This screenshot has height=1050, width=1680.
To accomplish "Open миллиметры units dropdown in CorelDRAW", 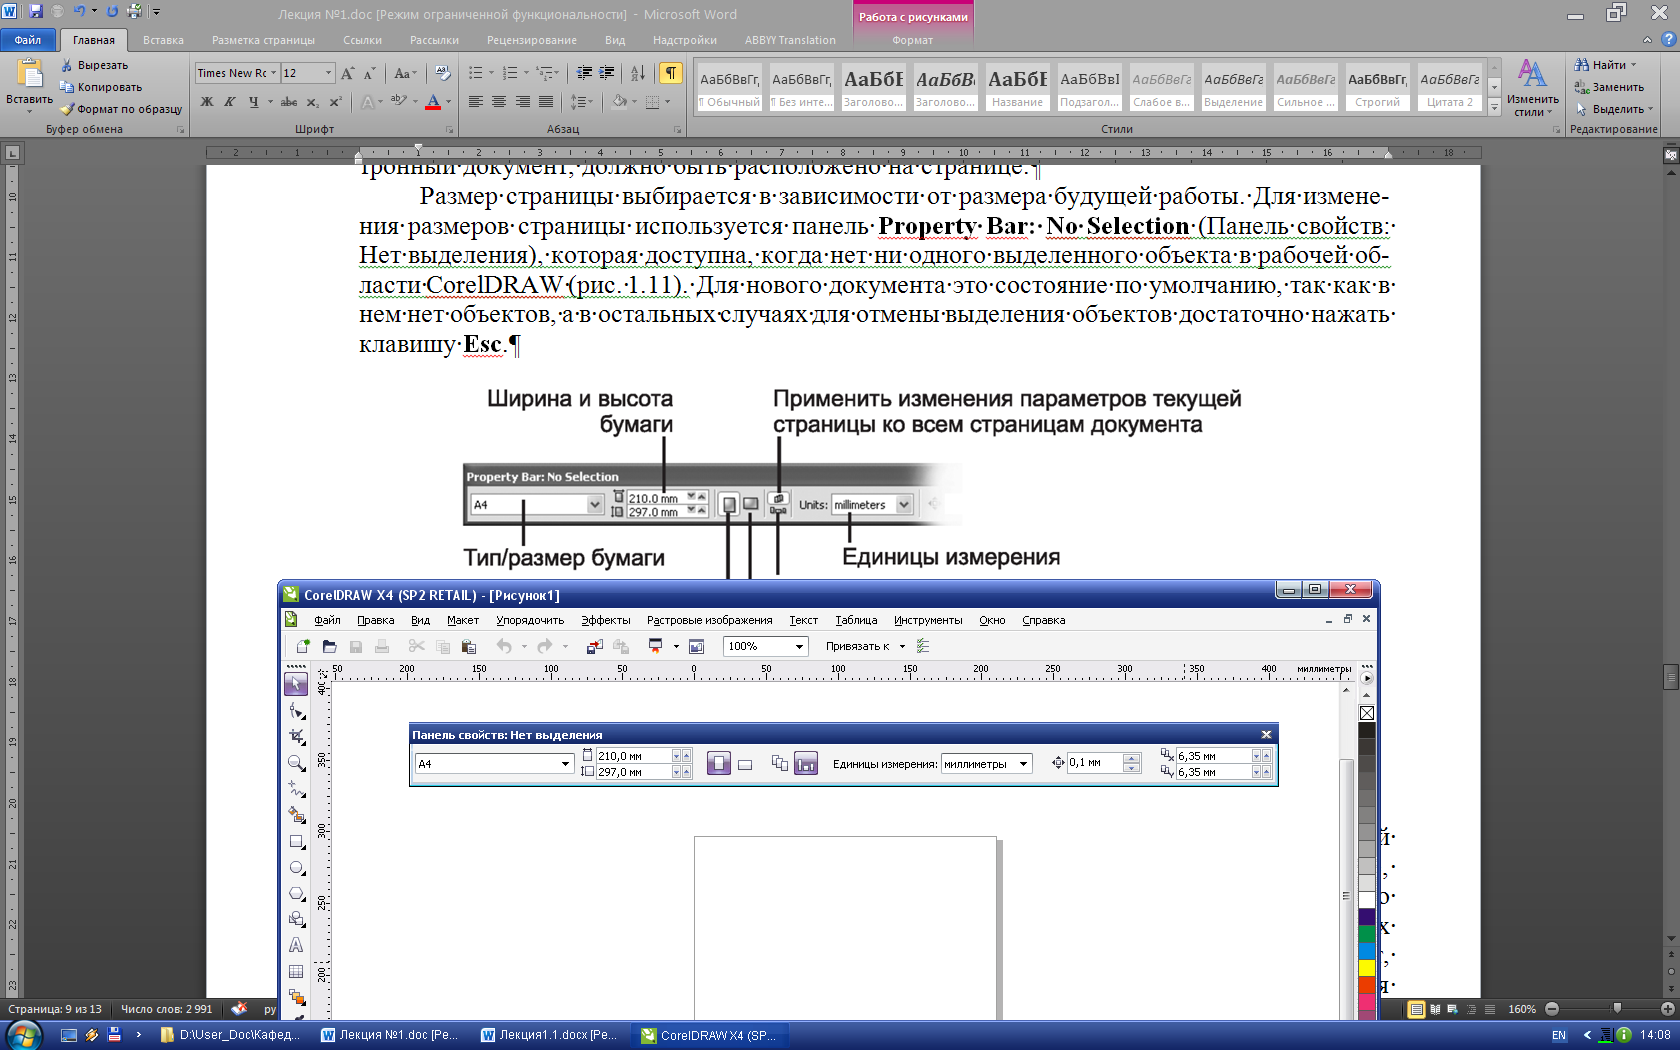I will (1024, 764).
